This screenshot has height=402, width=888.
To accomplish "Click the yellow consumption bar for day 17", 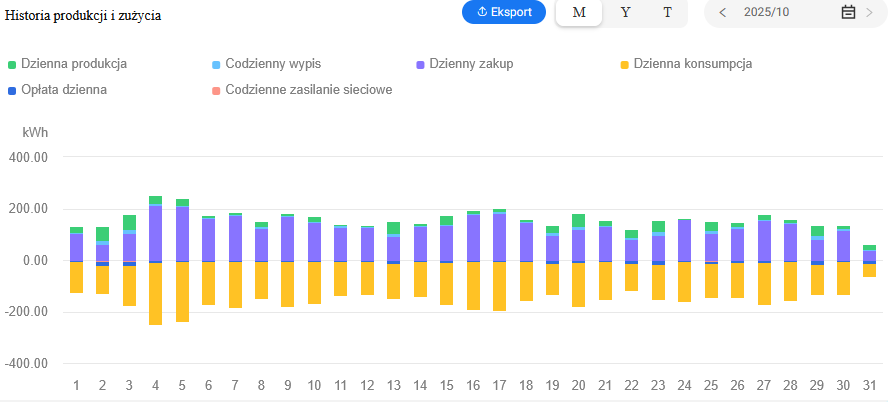I will point(499,286).
